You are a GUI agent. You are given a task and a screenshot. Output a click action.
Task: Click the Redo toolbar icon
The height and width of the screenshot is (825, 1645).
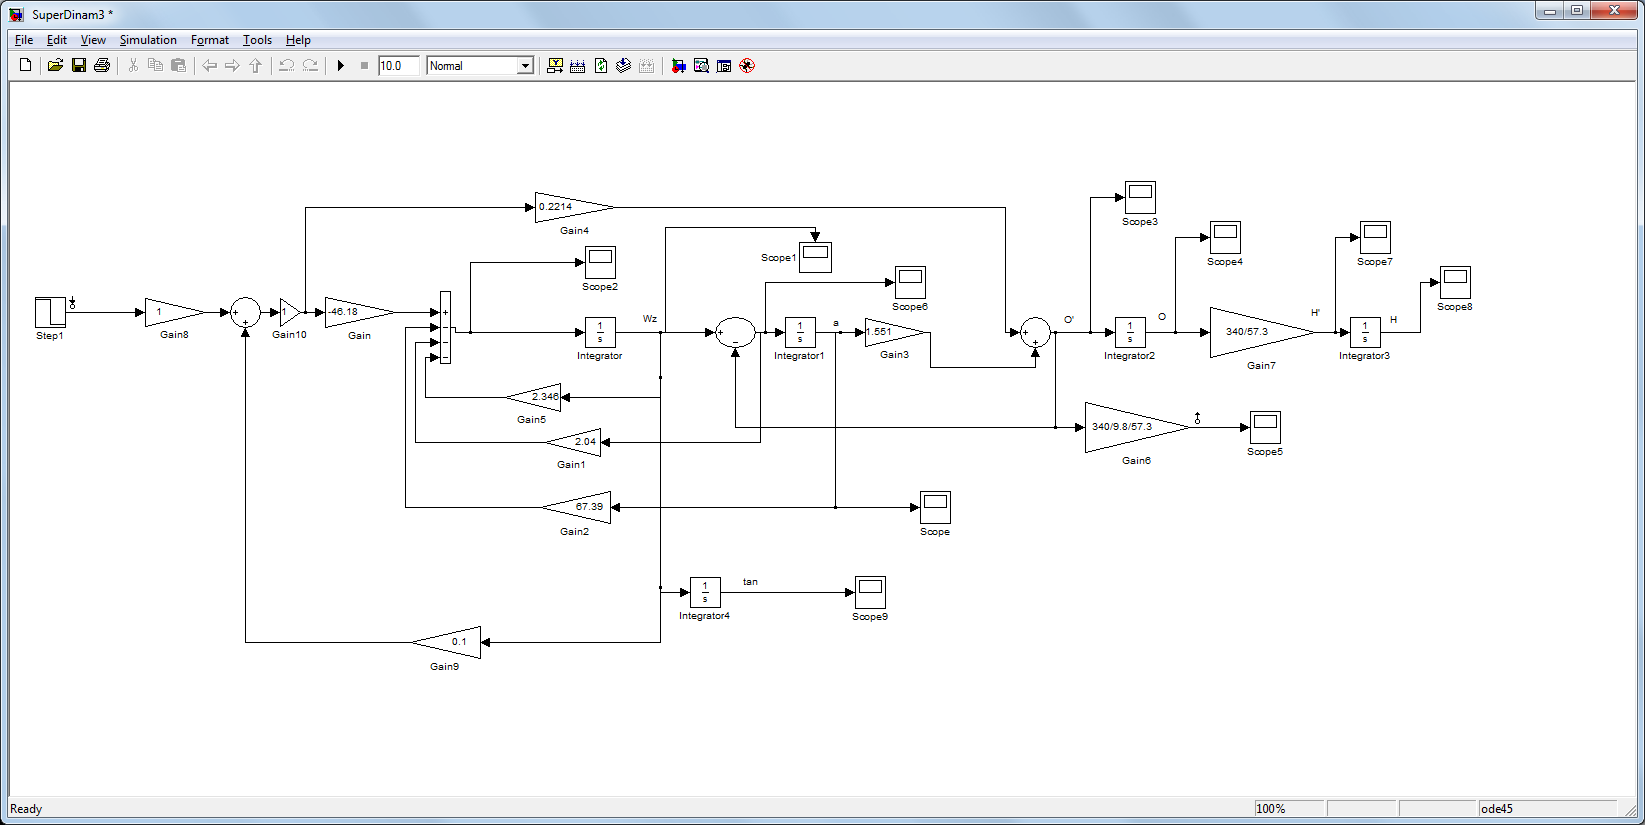point(310,66)
